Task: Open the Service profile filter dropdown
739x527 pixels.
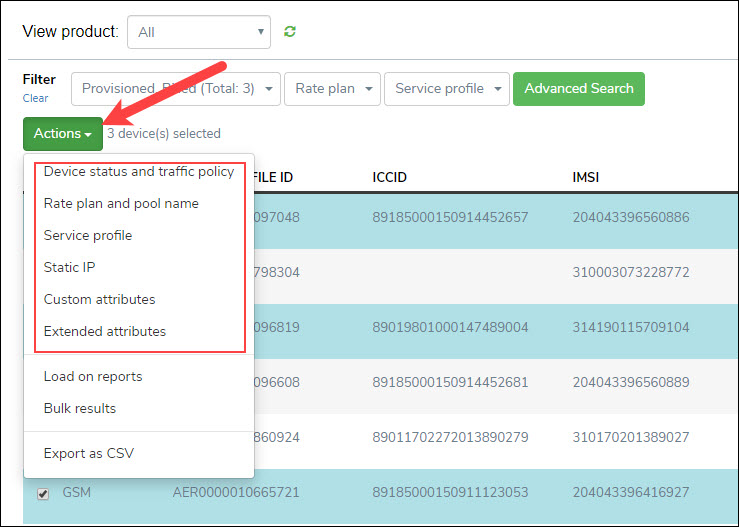Action: point(447,89)
